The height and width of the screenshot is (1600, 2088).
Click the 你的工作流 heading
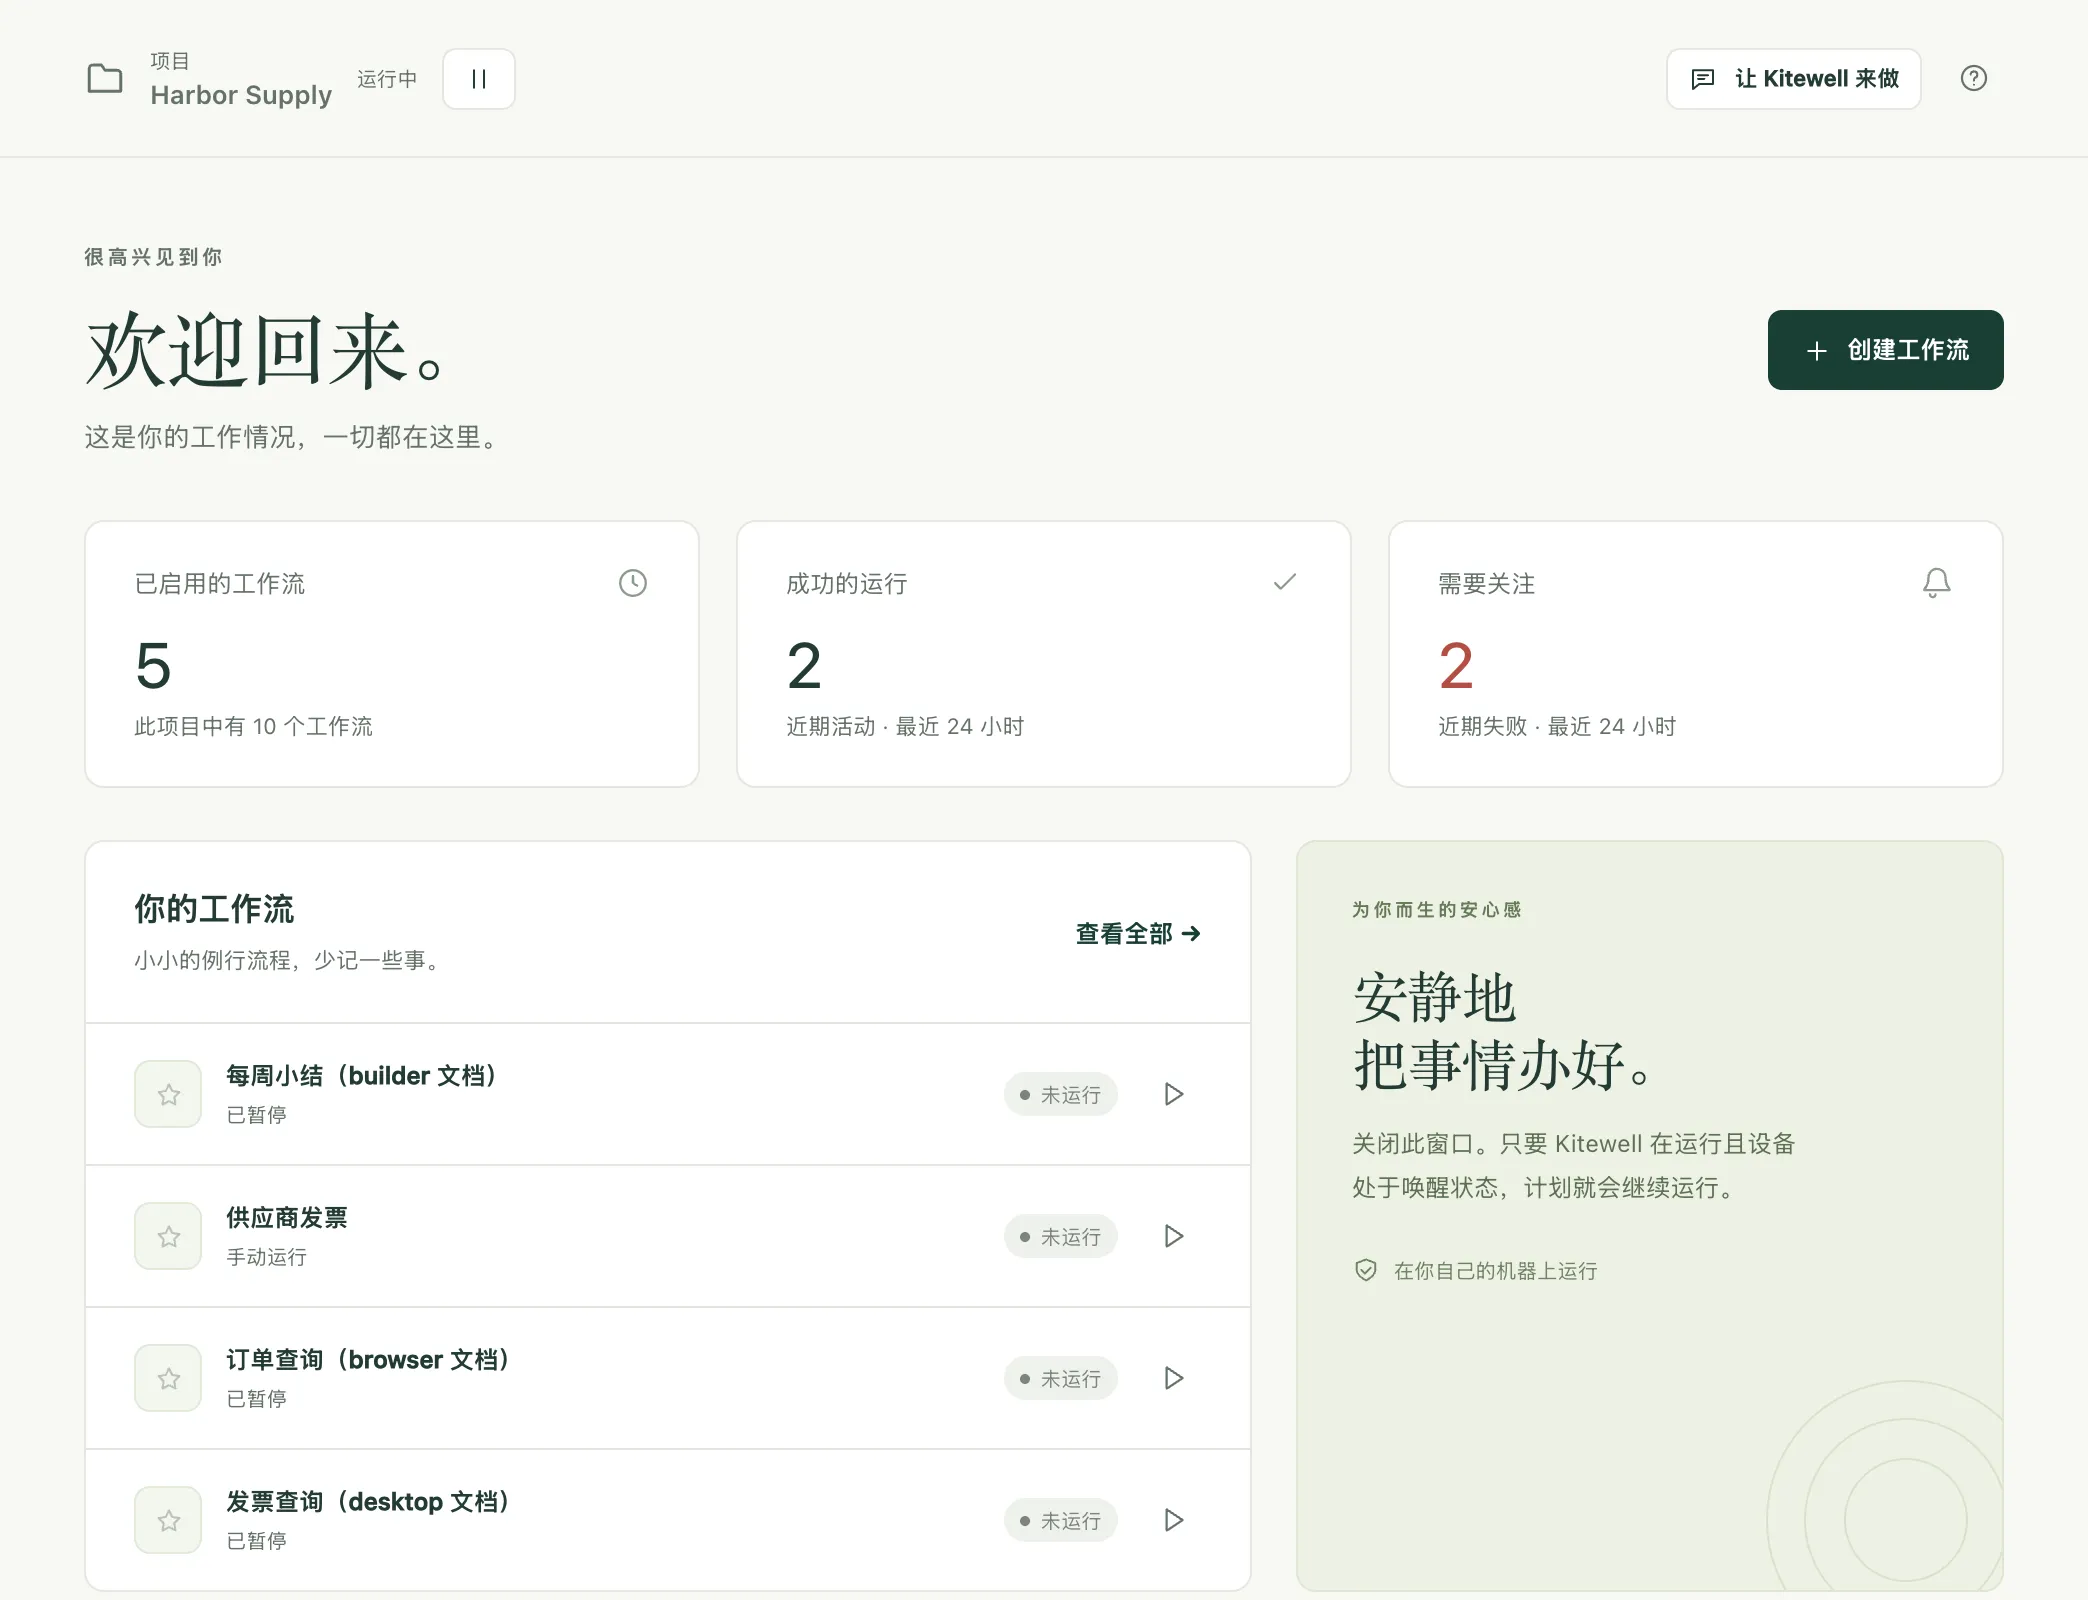pos(214,909)
